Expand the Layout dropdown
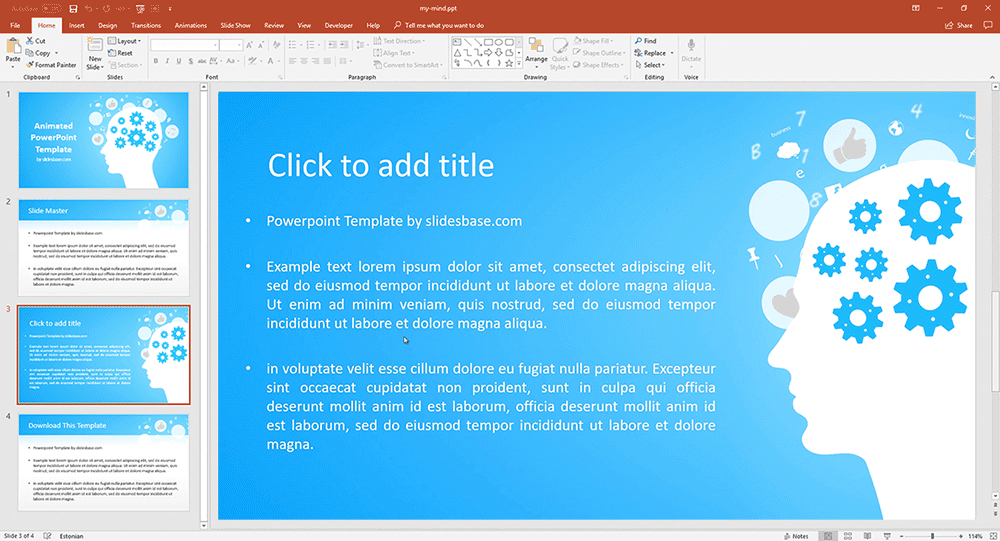Image resolution: width=1000 pixels, height=541 pixels. (127, 41)
